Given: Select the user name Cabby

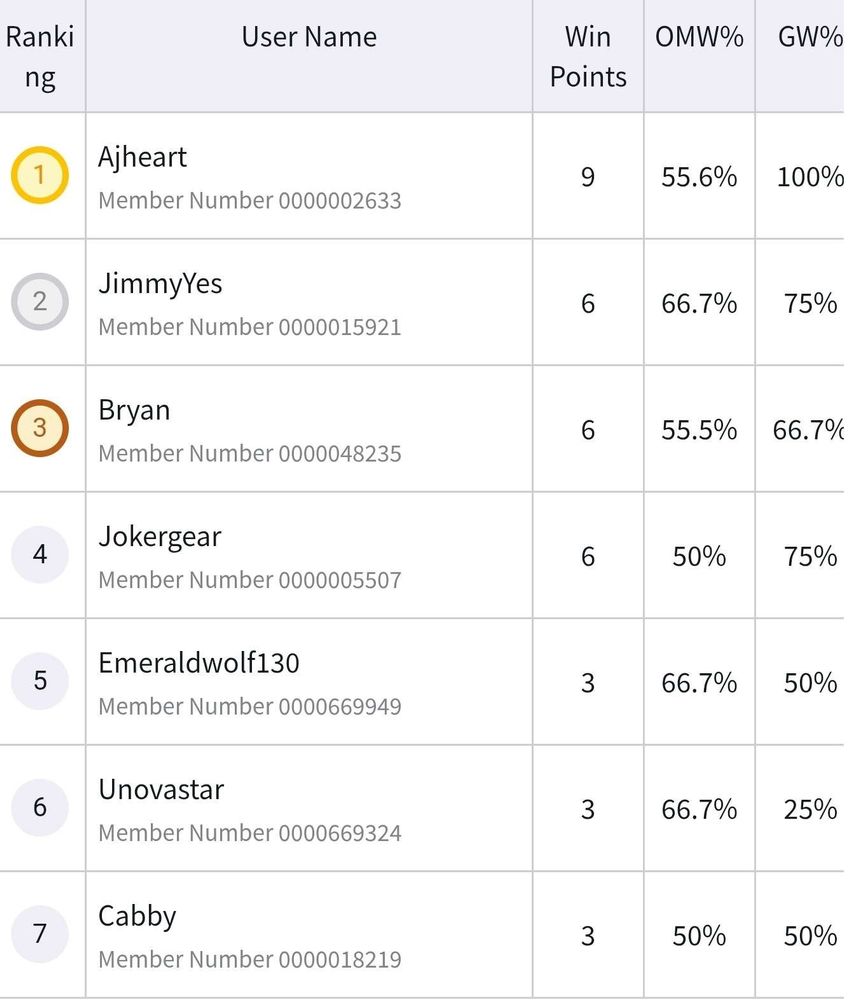Looking at the screenshot, I should pyautogui.click(x=137, y=916).
